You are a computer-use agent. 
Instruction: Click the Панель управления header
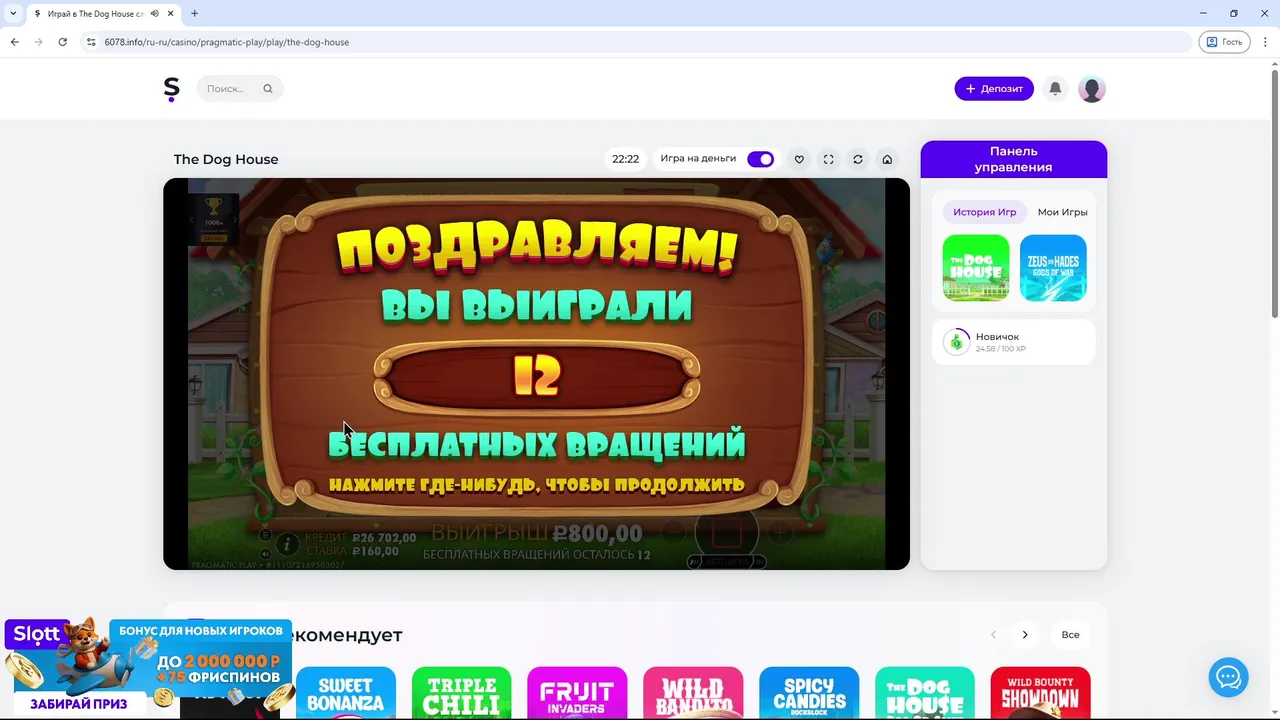[x=1013, y=159]
